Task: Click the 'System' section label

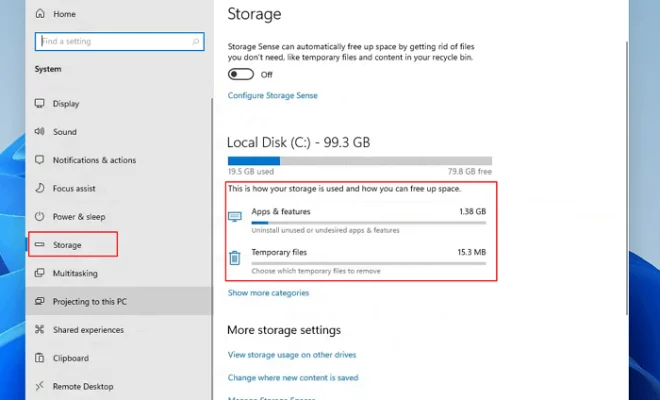Action: point(48,69)
